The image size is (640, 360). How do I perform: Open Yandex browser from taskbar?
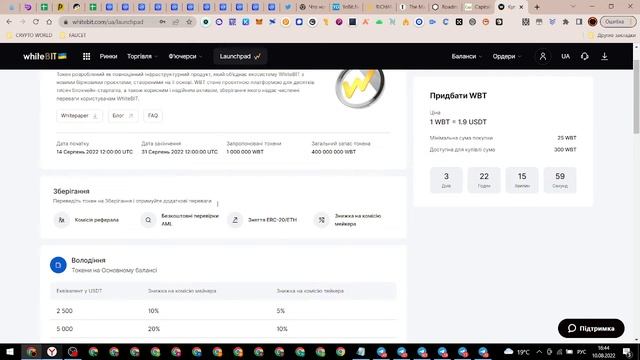click(52, 351)
